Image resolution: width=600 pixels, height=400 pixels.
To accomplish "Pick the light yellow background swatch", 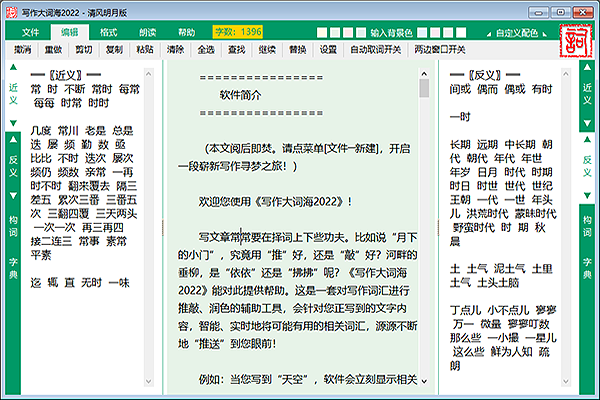I will pyautogui.click(x=322, y=33).
